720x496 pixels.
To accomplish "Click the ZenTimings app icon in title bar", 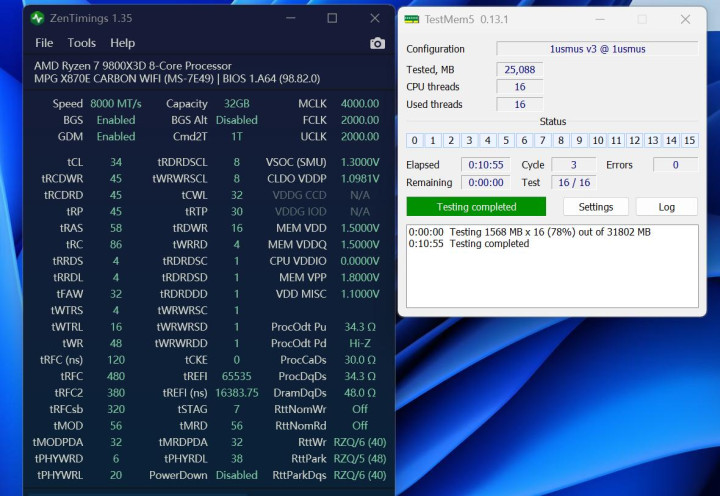I will click(x=38, y=18).
